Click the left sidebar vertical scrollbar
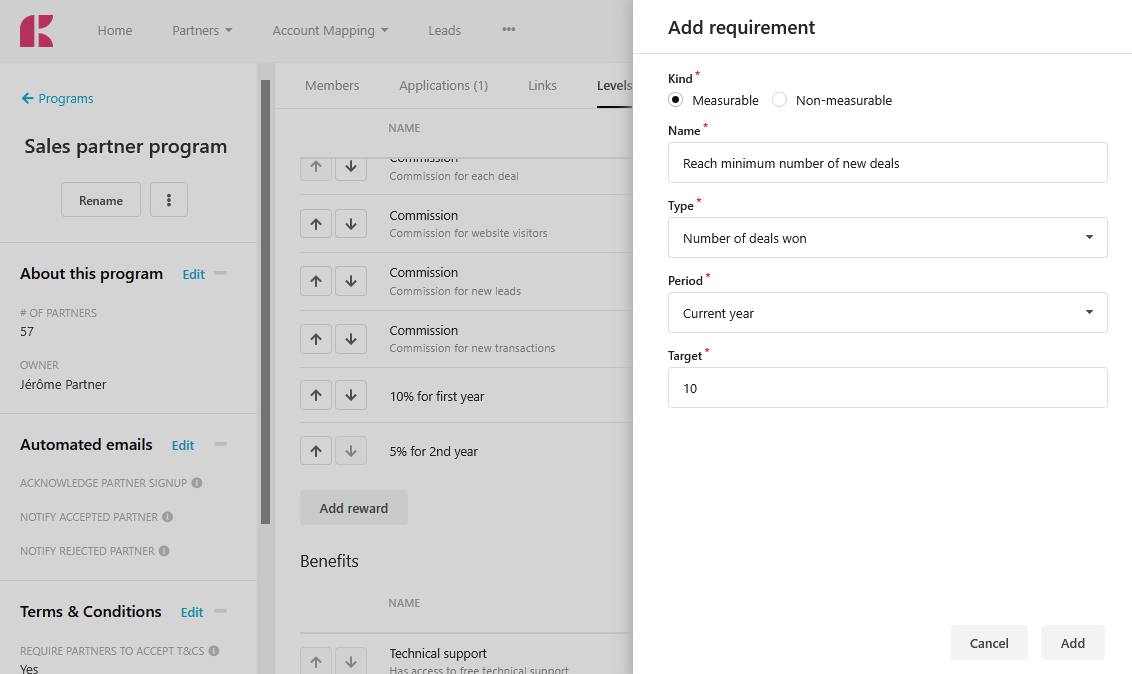Image resolution: width=1132 pixels, height=674 pixels. [x=265, y=302]
